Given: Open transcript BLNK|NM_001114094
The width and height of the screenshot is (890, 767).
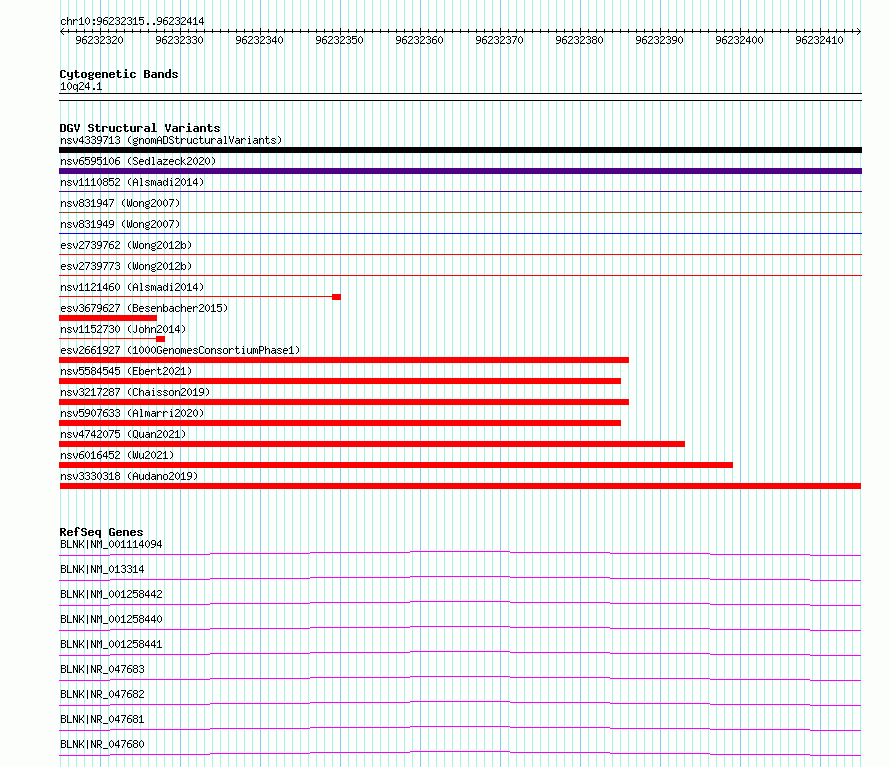Looking at the screenshot, I should click(111, 544).
